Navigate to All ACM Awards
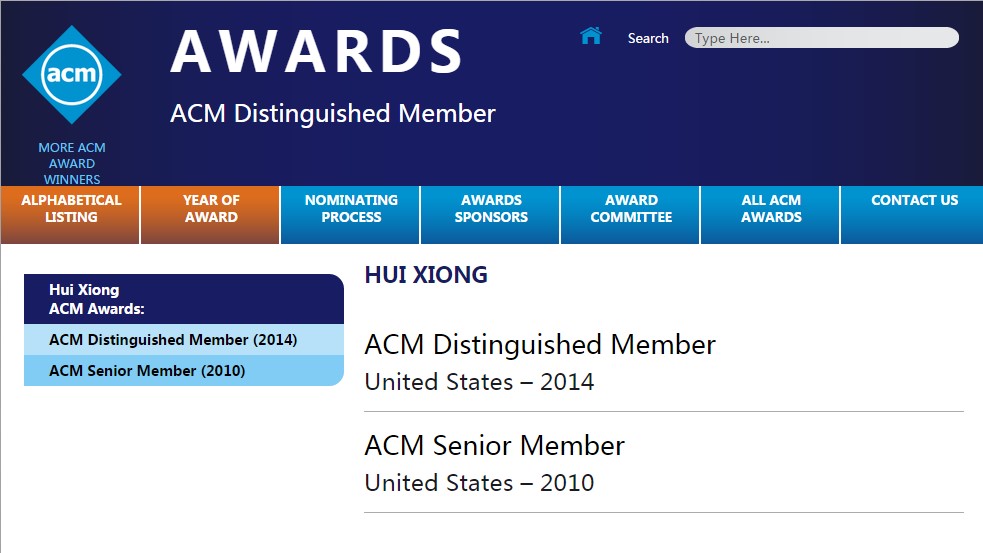983x553 pixels. pyautogui.click(x=771, y=208)
